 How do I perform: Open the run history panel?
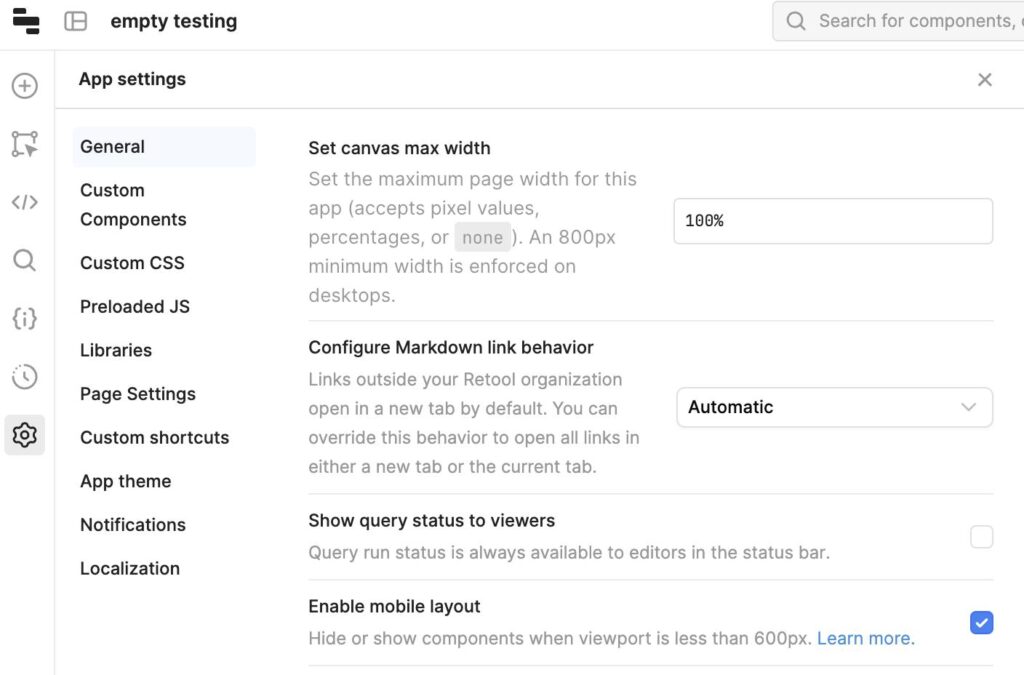click(24, 377)
